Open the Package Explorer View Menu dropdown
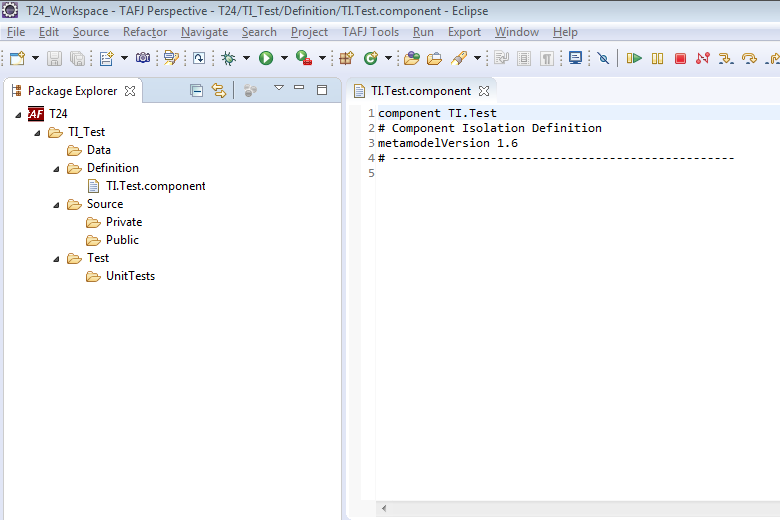Image resolution: width=780 pixels, height=520 pixels. tap(279, 90)
